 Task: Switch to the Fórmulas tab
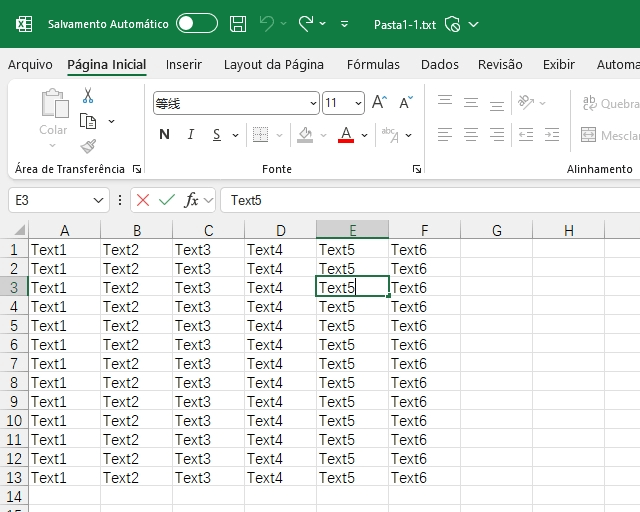tap(373, 64)
